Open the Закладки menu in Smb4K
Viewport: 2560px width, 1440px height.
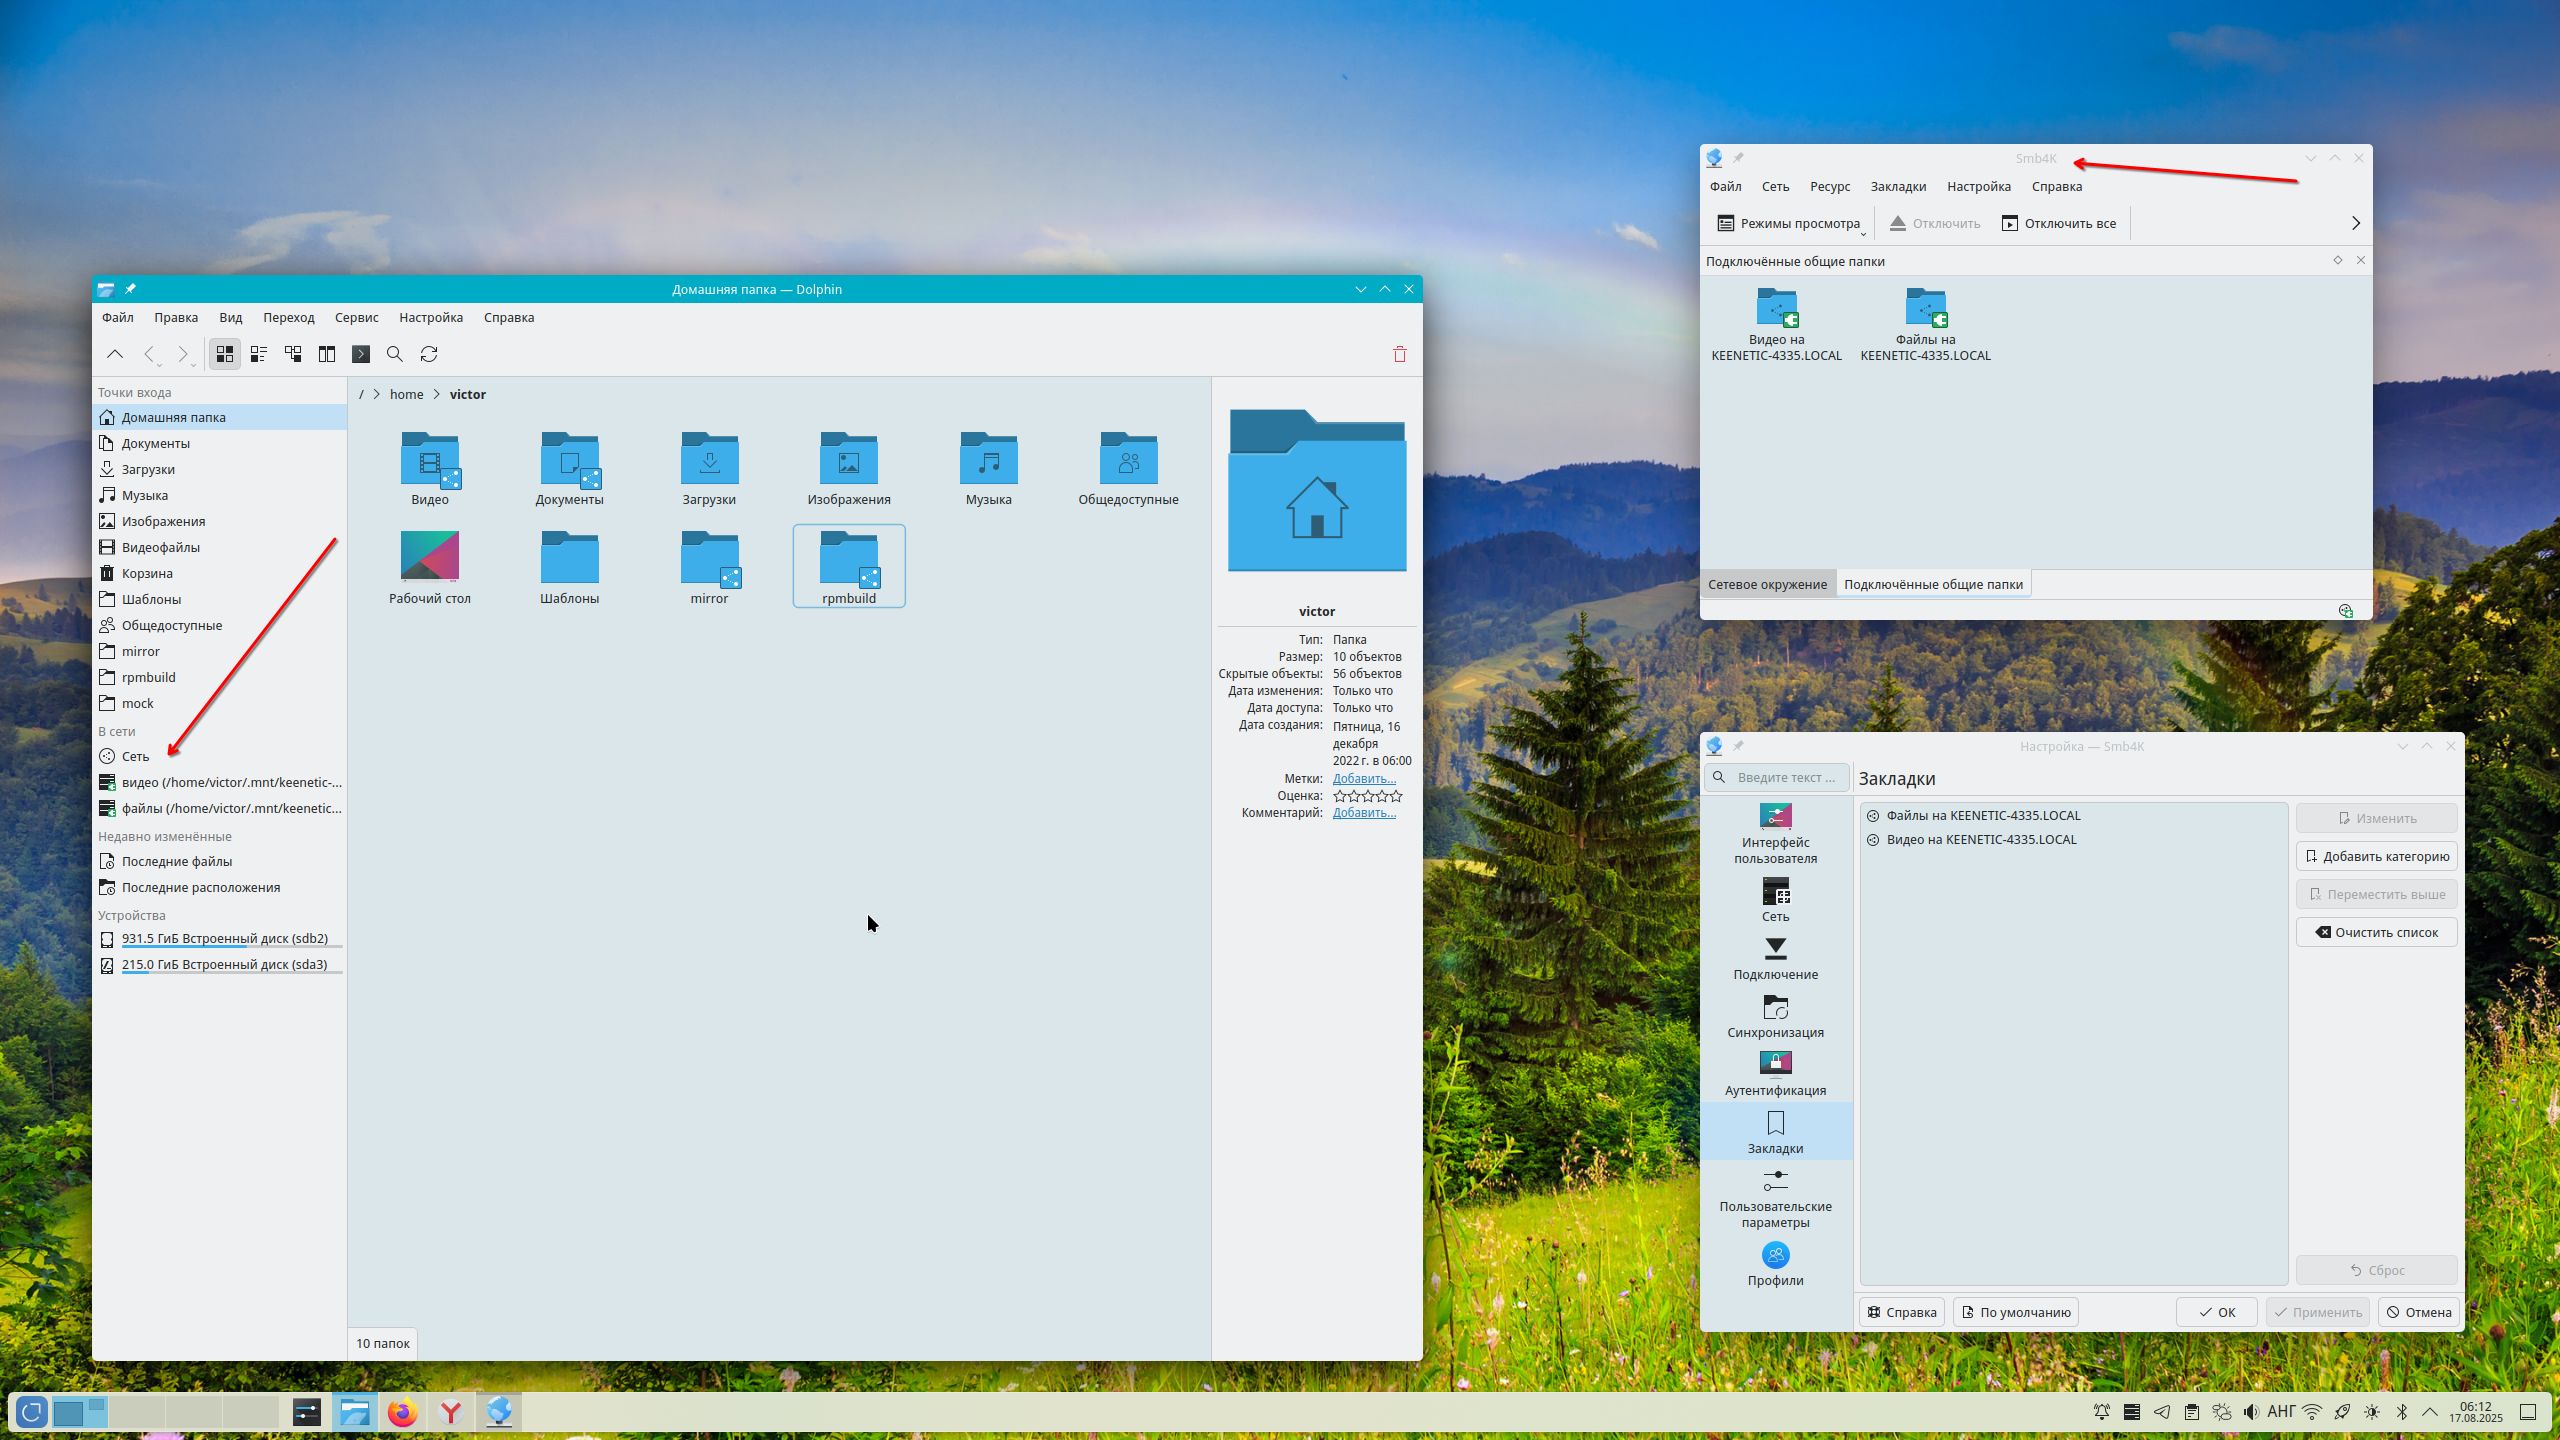coord(1897,187)
